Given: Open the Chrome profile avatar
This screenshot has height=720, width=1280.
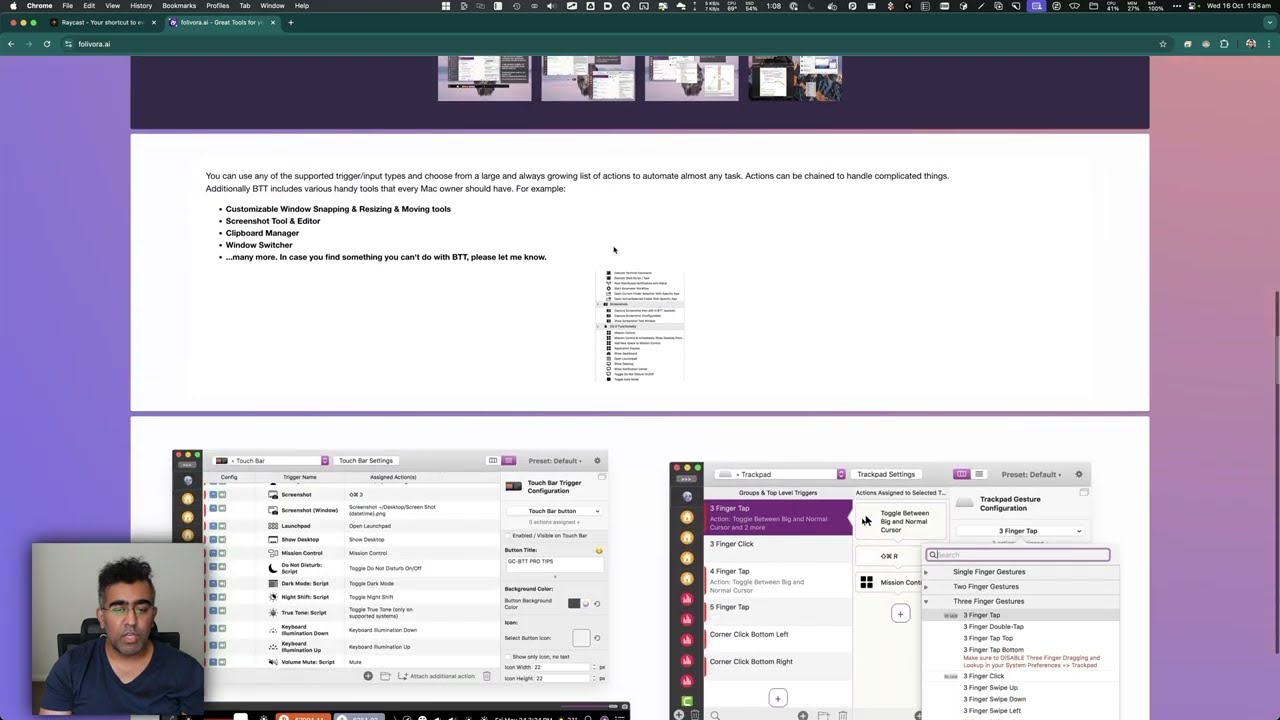Looking at the screenshot, I should (x=1251, y=44).
